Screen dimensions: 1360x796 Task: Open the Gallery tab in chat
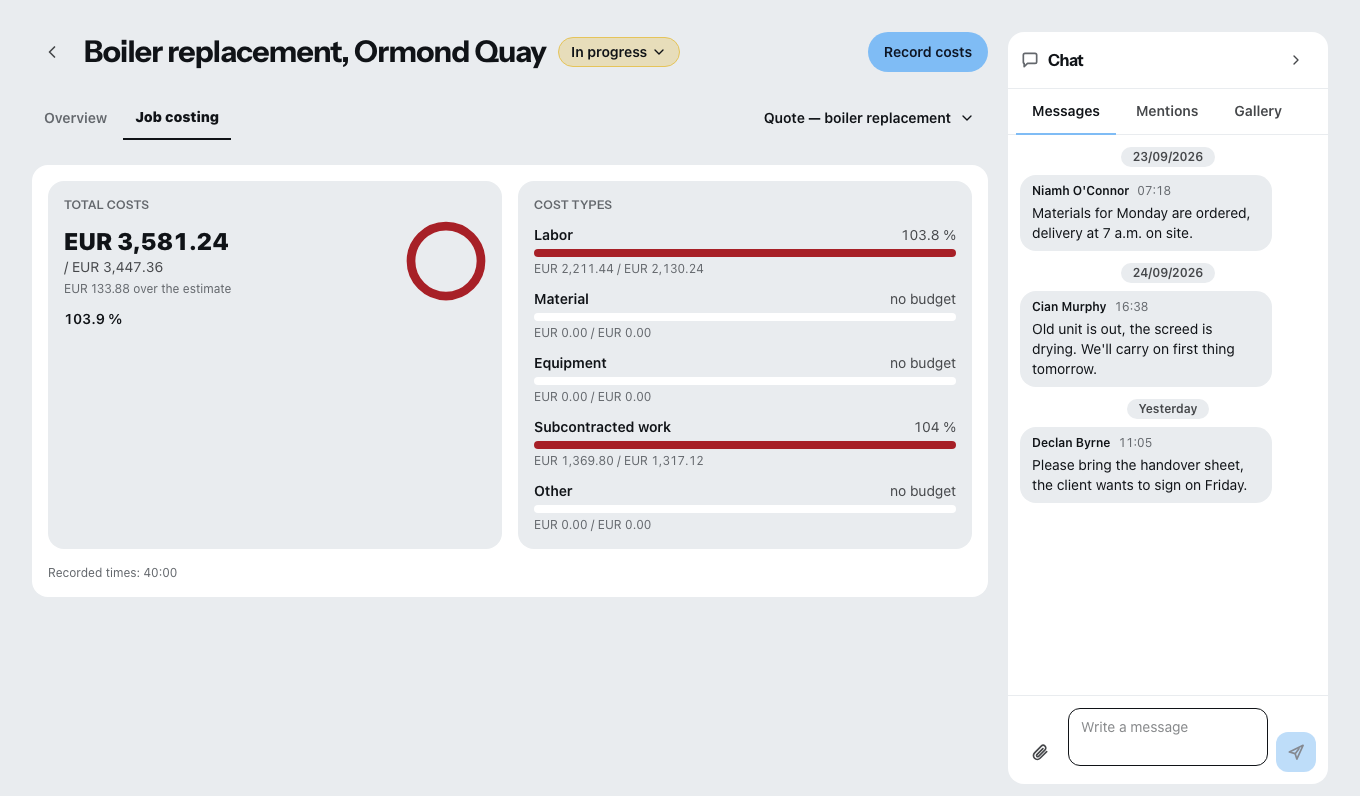pos(1258,111)
